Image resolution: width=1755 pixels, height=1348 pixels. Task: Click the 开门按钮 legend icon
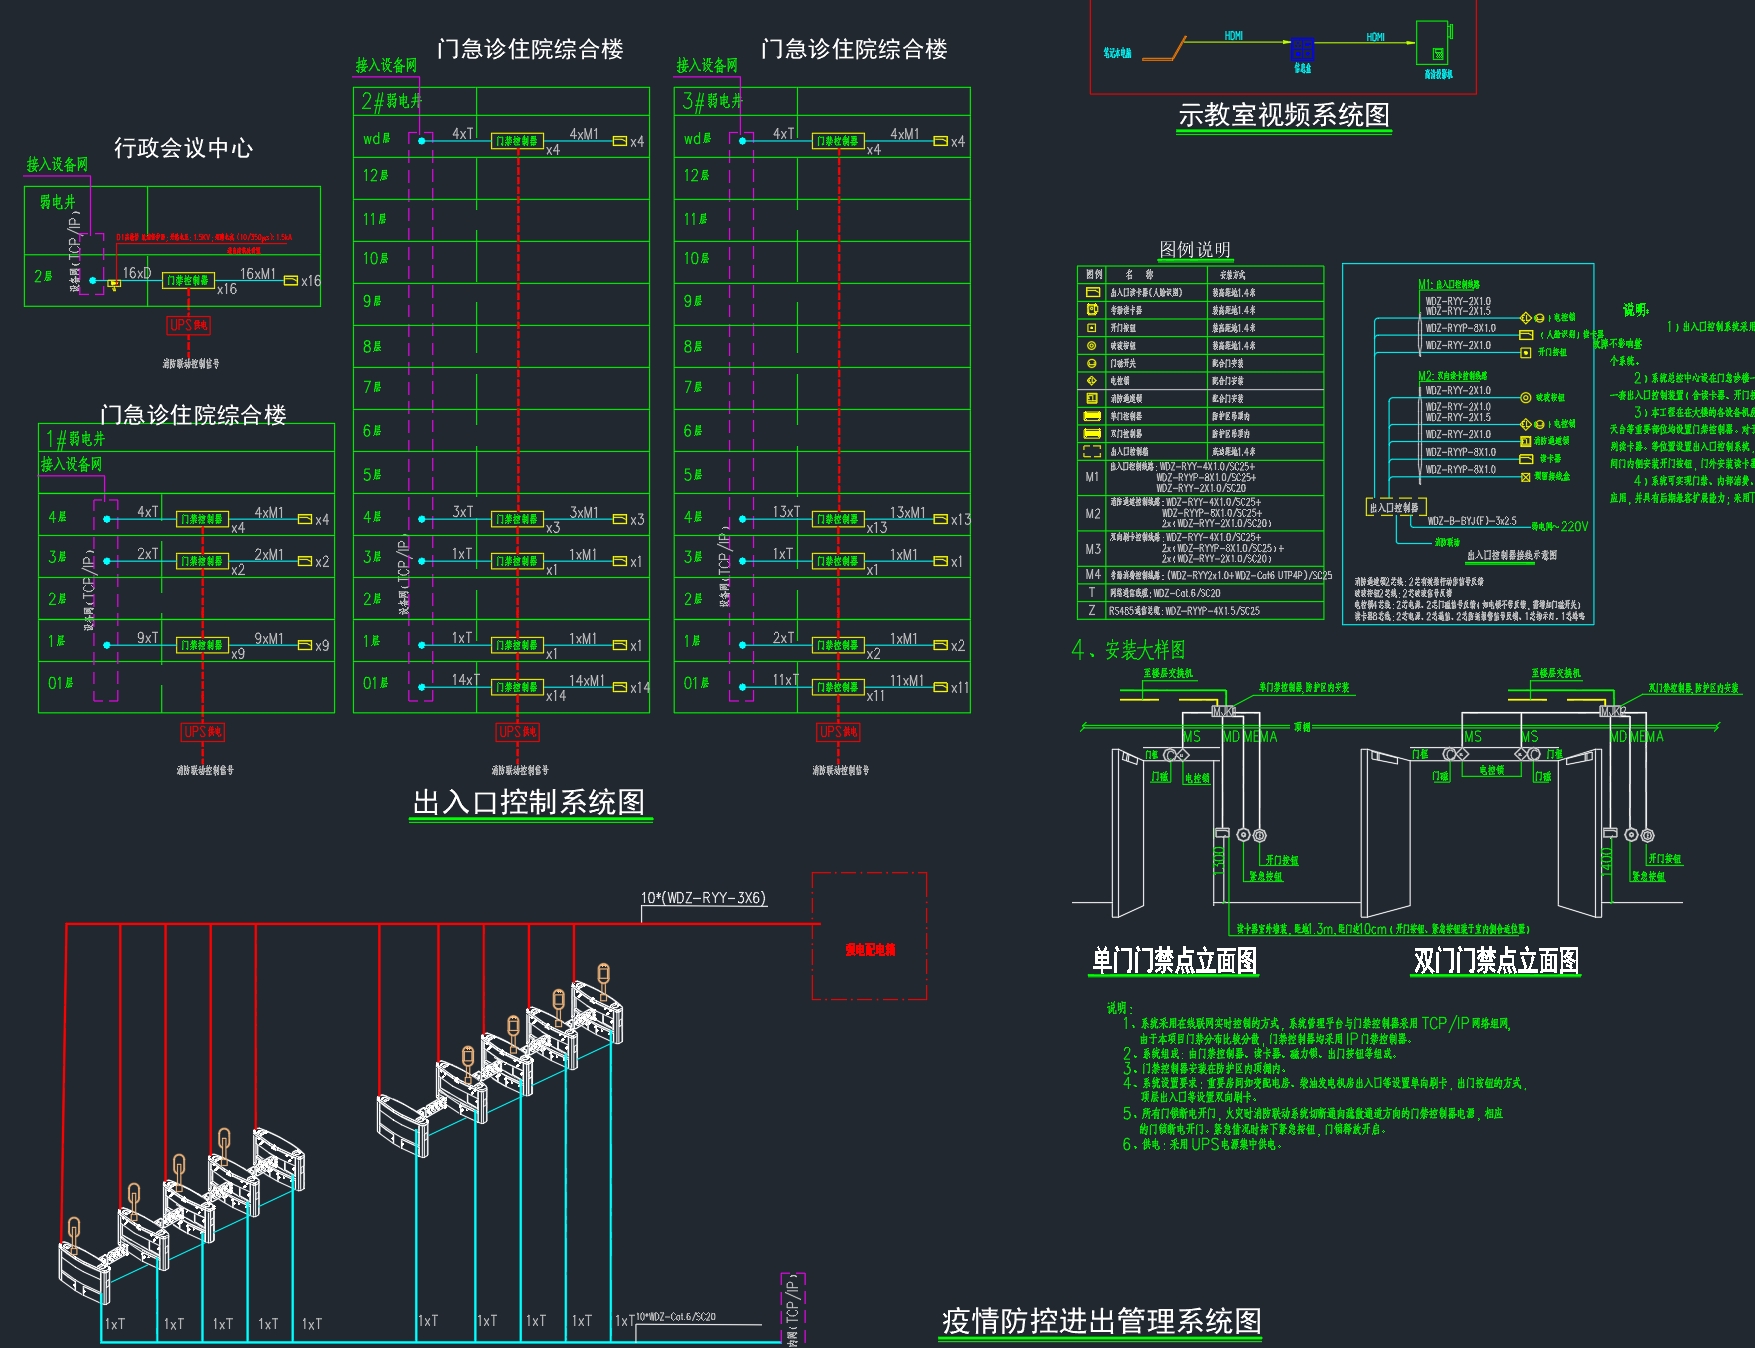coord(1091,328)
